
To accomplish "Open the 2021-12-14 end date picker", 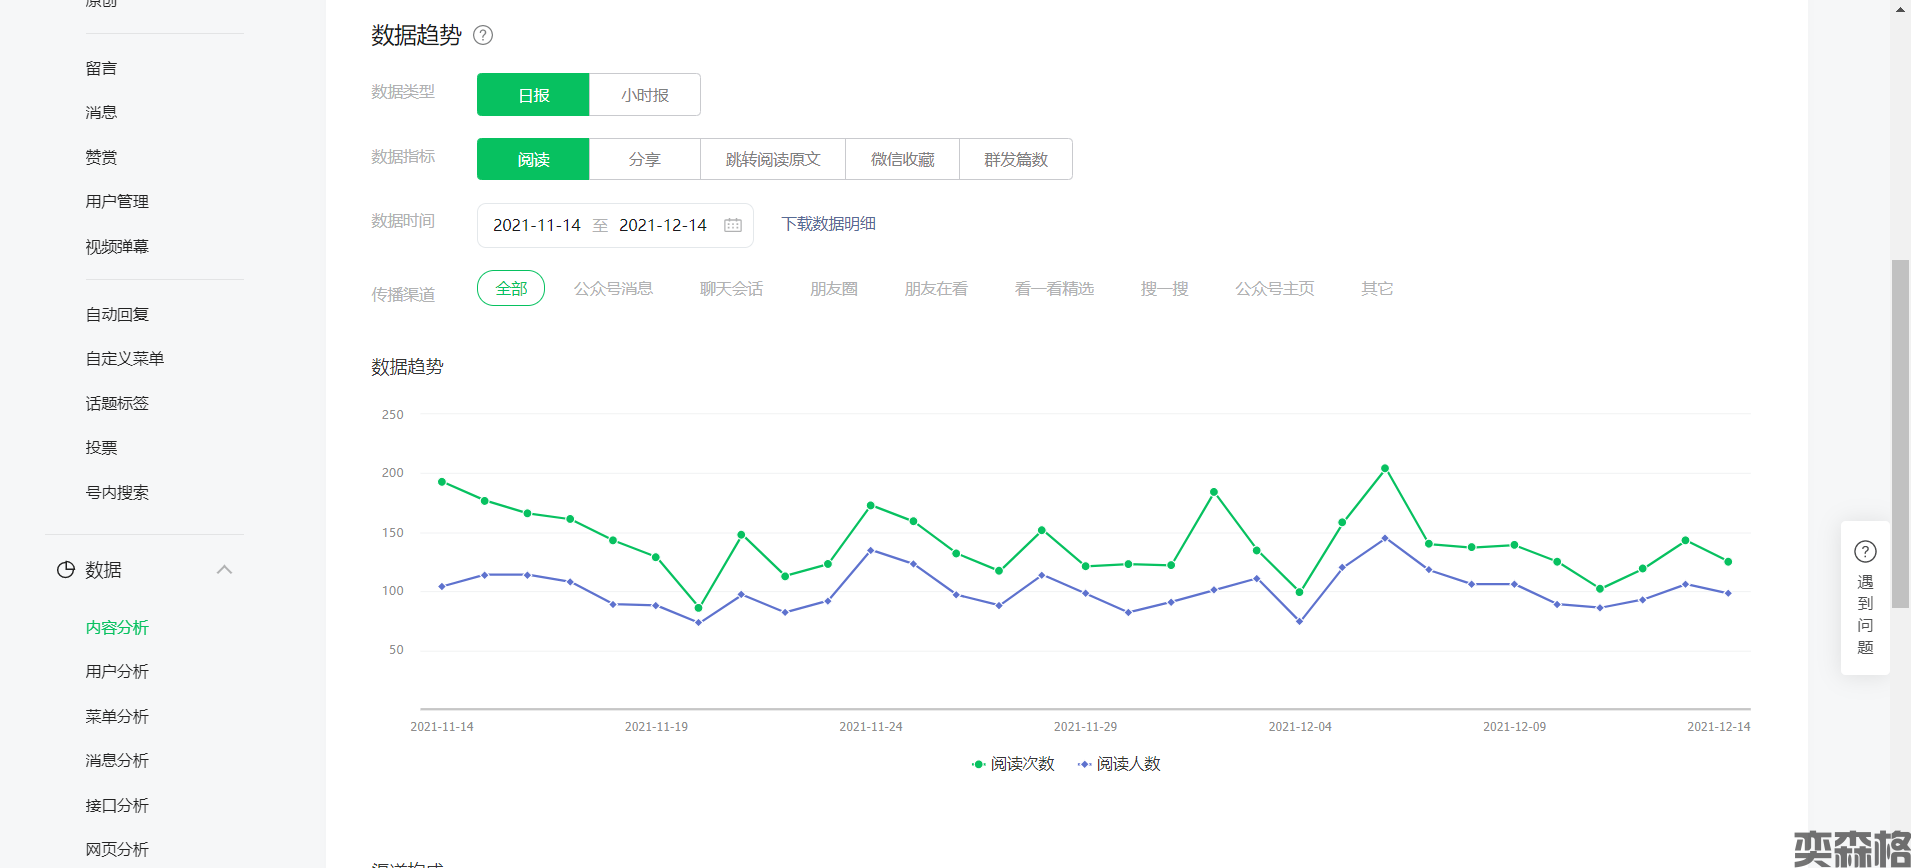I will click(662, 225).
